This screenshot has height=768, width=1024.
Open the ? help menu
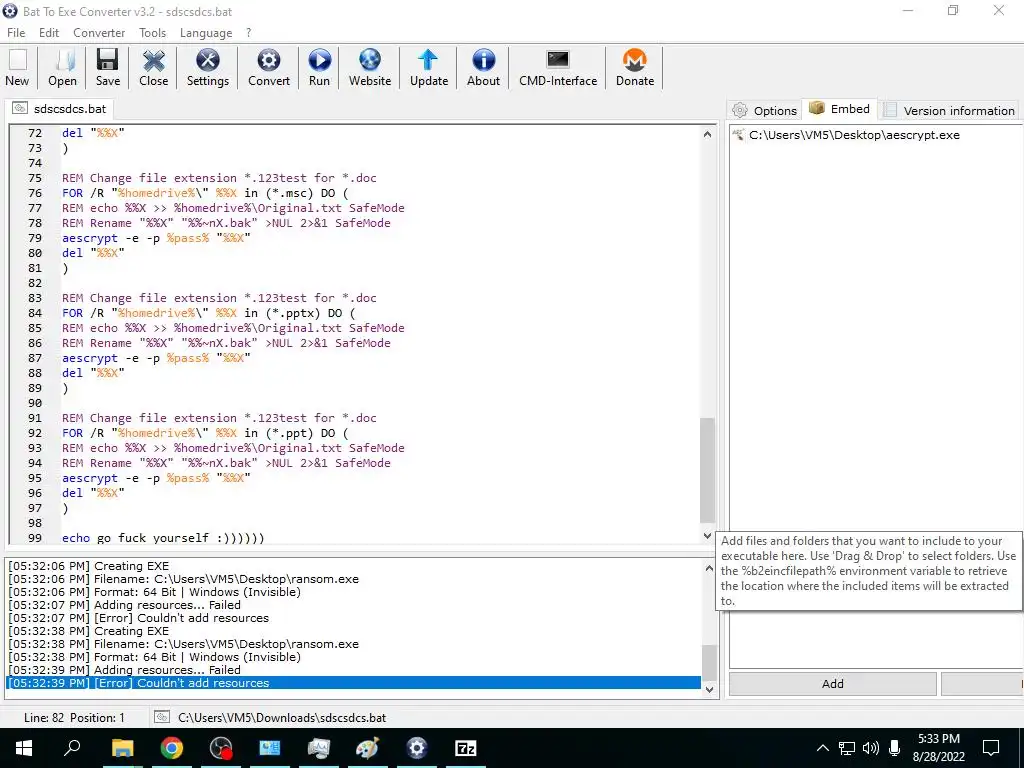248,33
